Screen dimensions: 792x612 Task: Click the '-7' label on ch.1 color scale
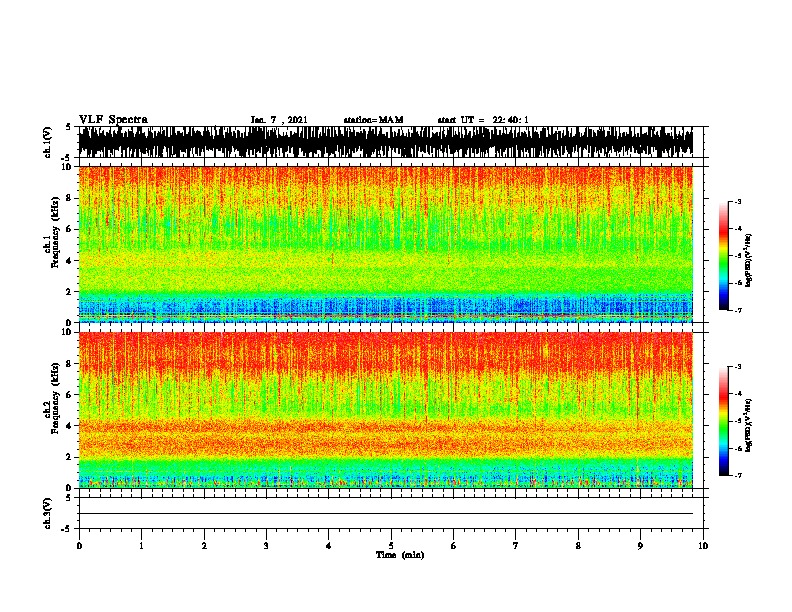click(738, 310)
